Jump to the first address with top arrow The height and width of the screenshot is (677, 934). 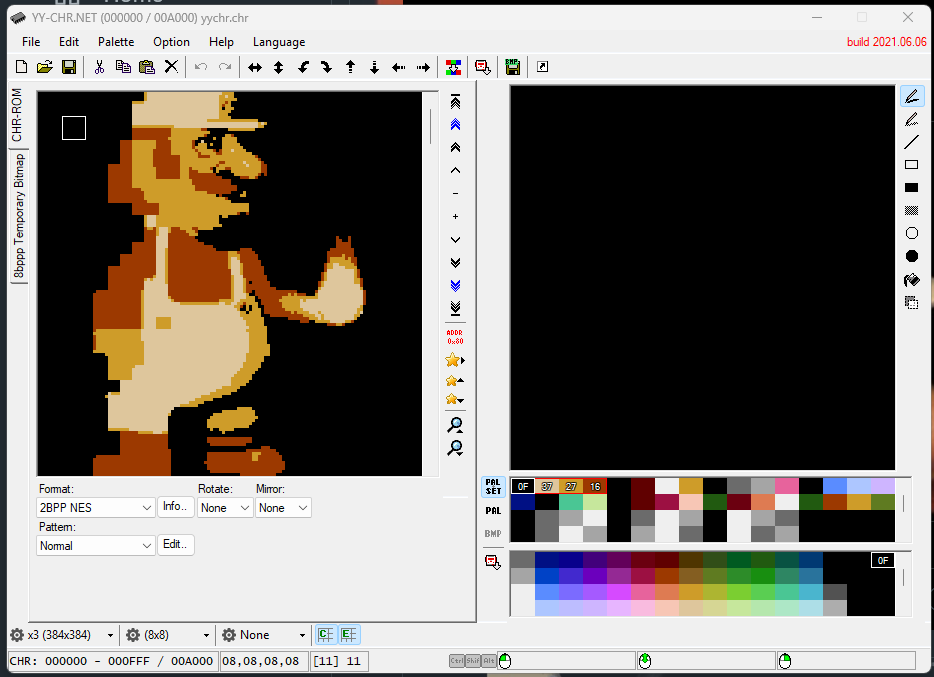[456, 102]
